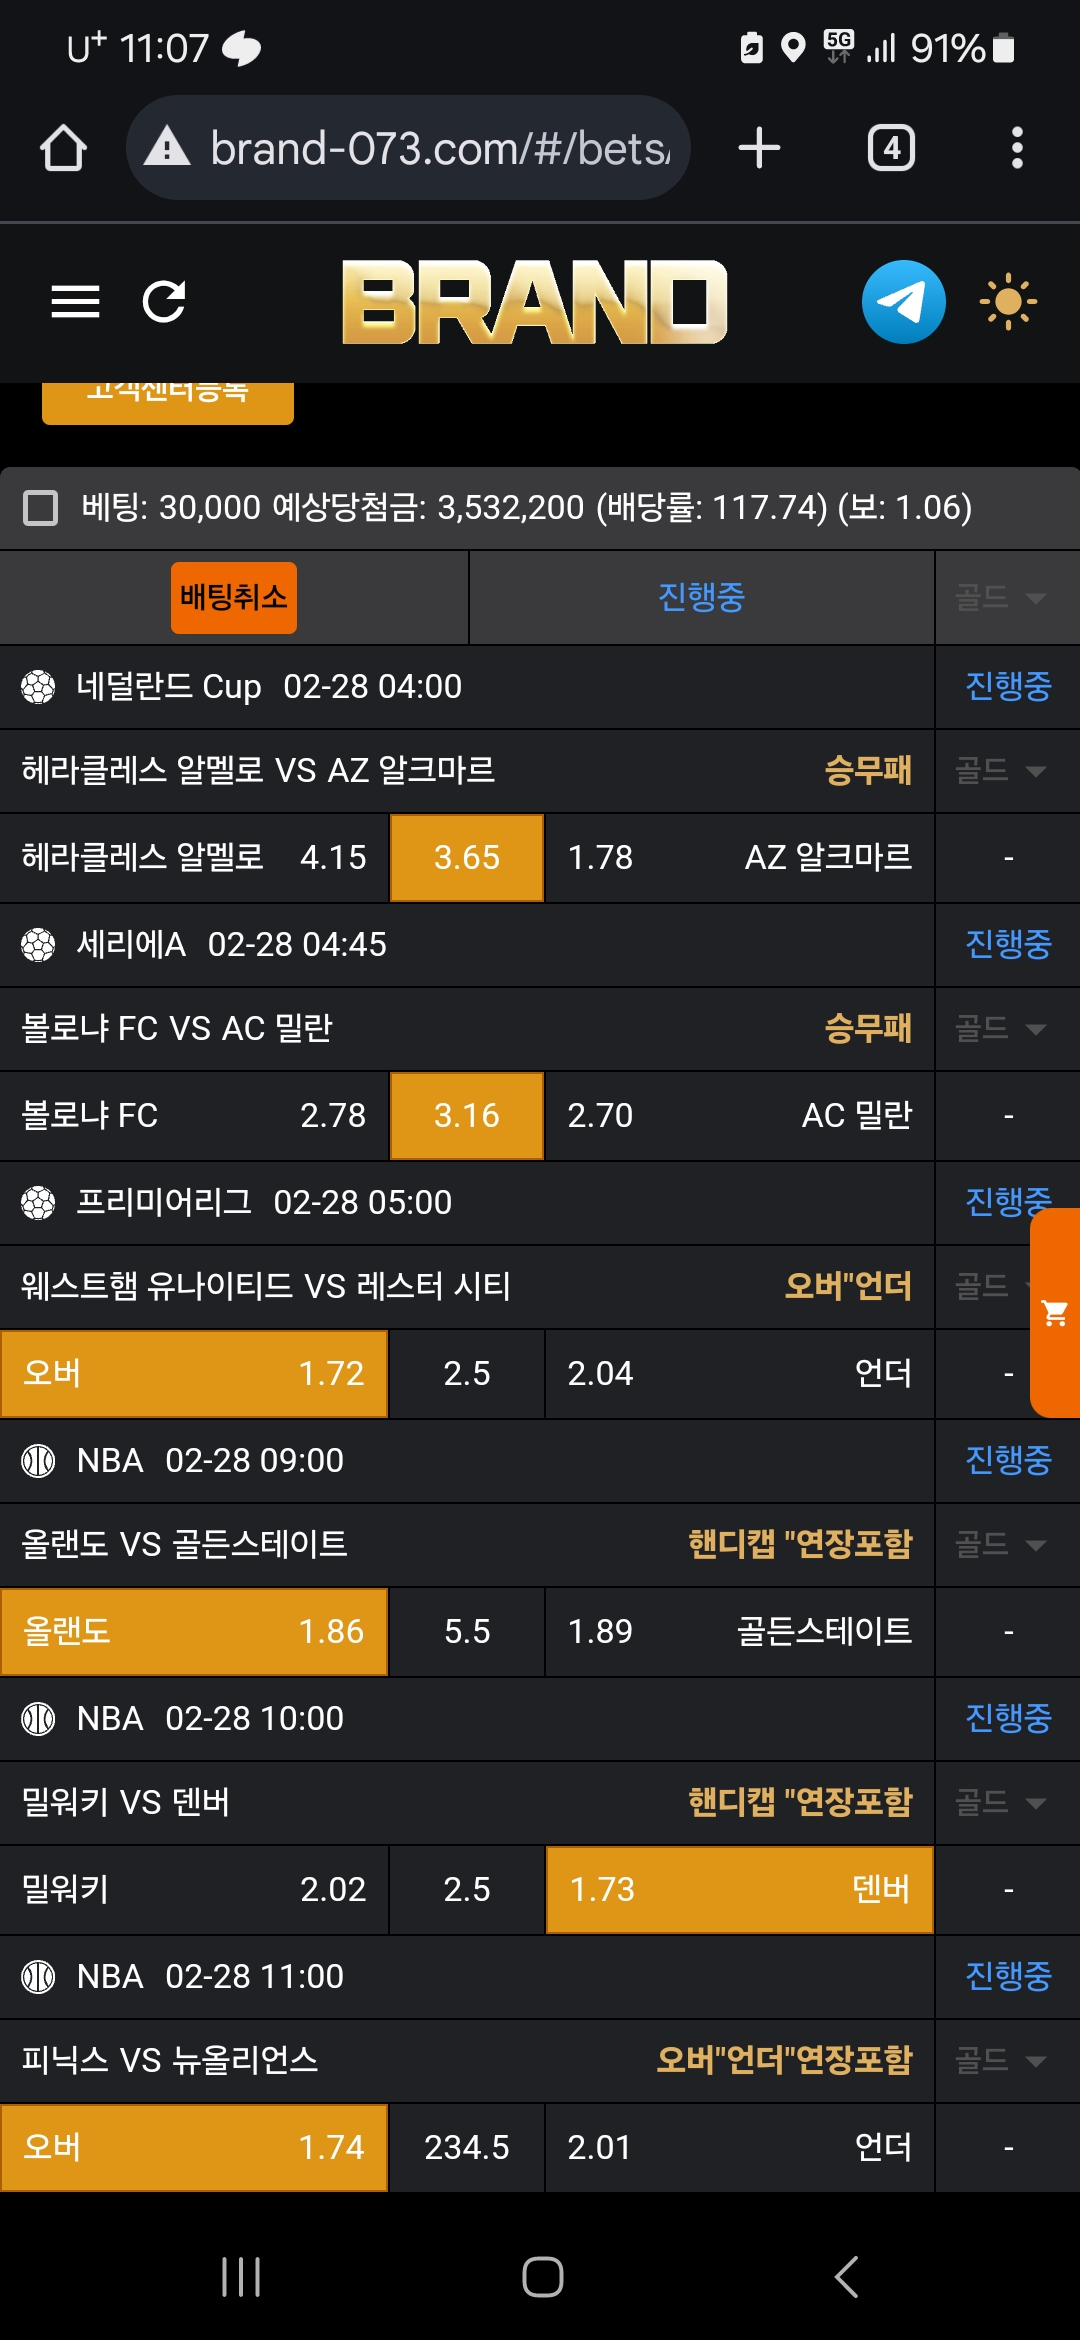Select 오버 1.72 for 웨스트햄 match
This screenshot has width=1080, height=2340.
click(194, 1374)
